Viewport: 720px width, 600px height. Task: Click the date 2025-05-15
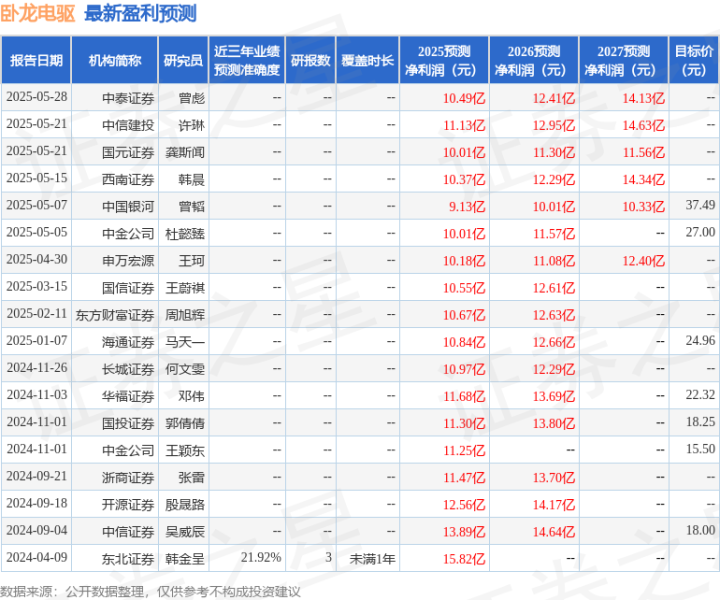[37, 178]
